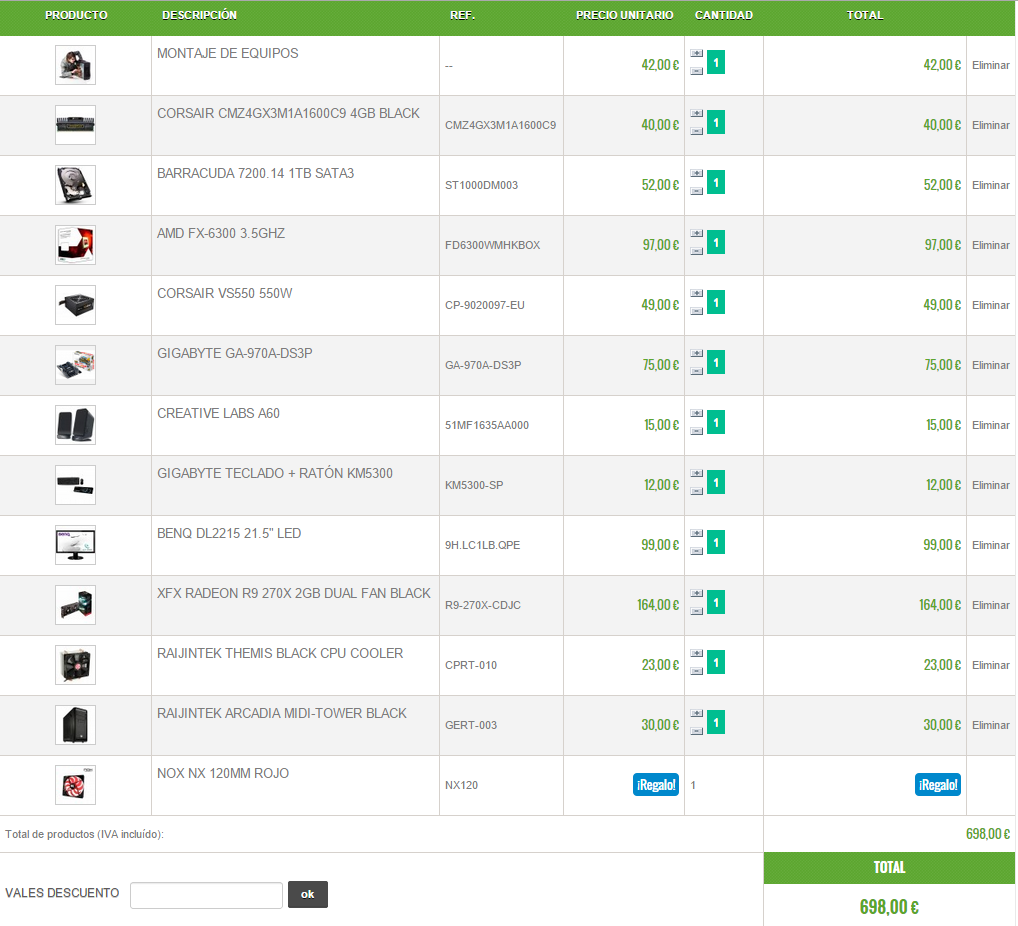The width and height of the screenshot is (1018, 926).
Task: Decrease quantity of RAIJINTEK ARCADIA tower
Action: 697,731
